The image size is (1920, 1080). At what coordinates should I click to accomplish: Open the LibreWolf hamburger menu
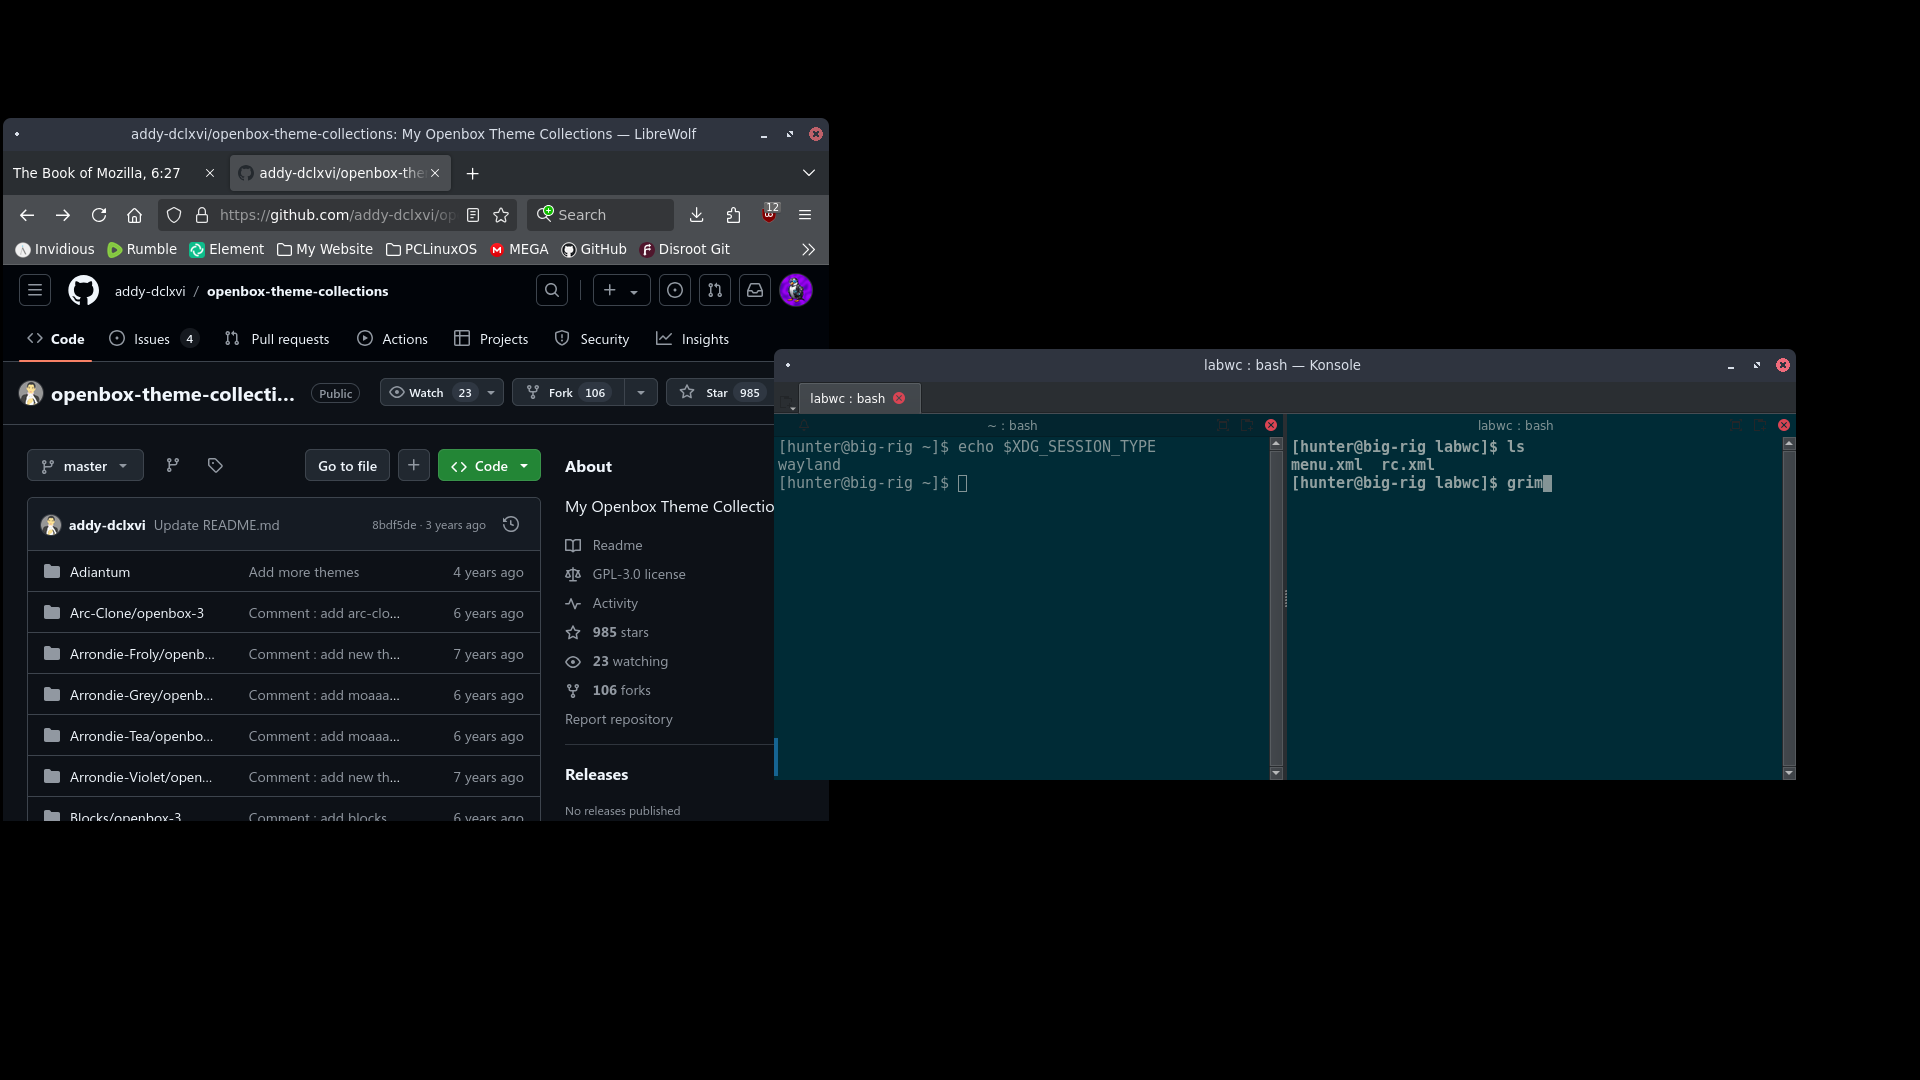[805, 215]
